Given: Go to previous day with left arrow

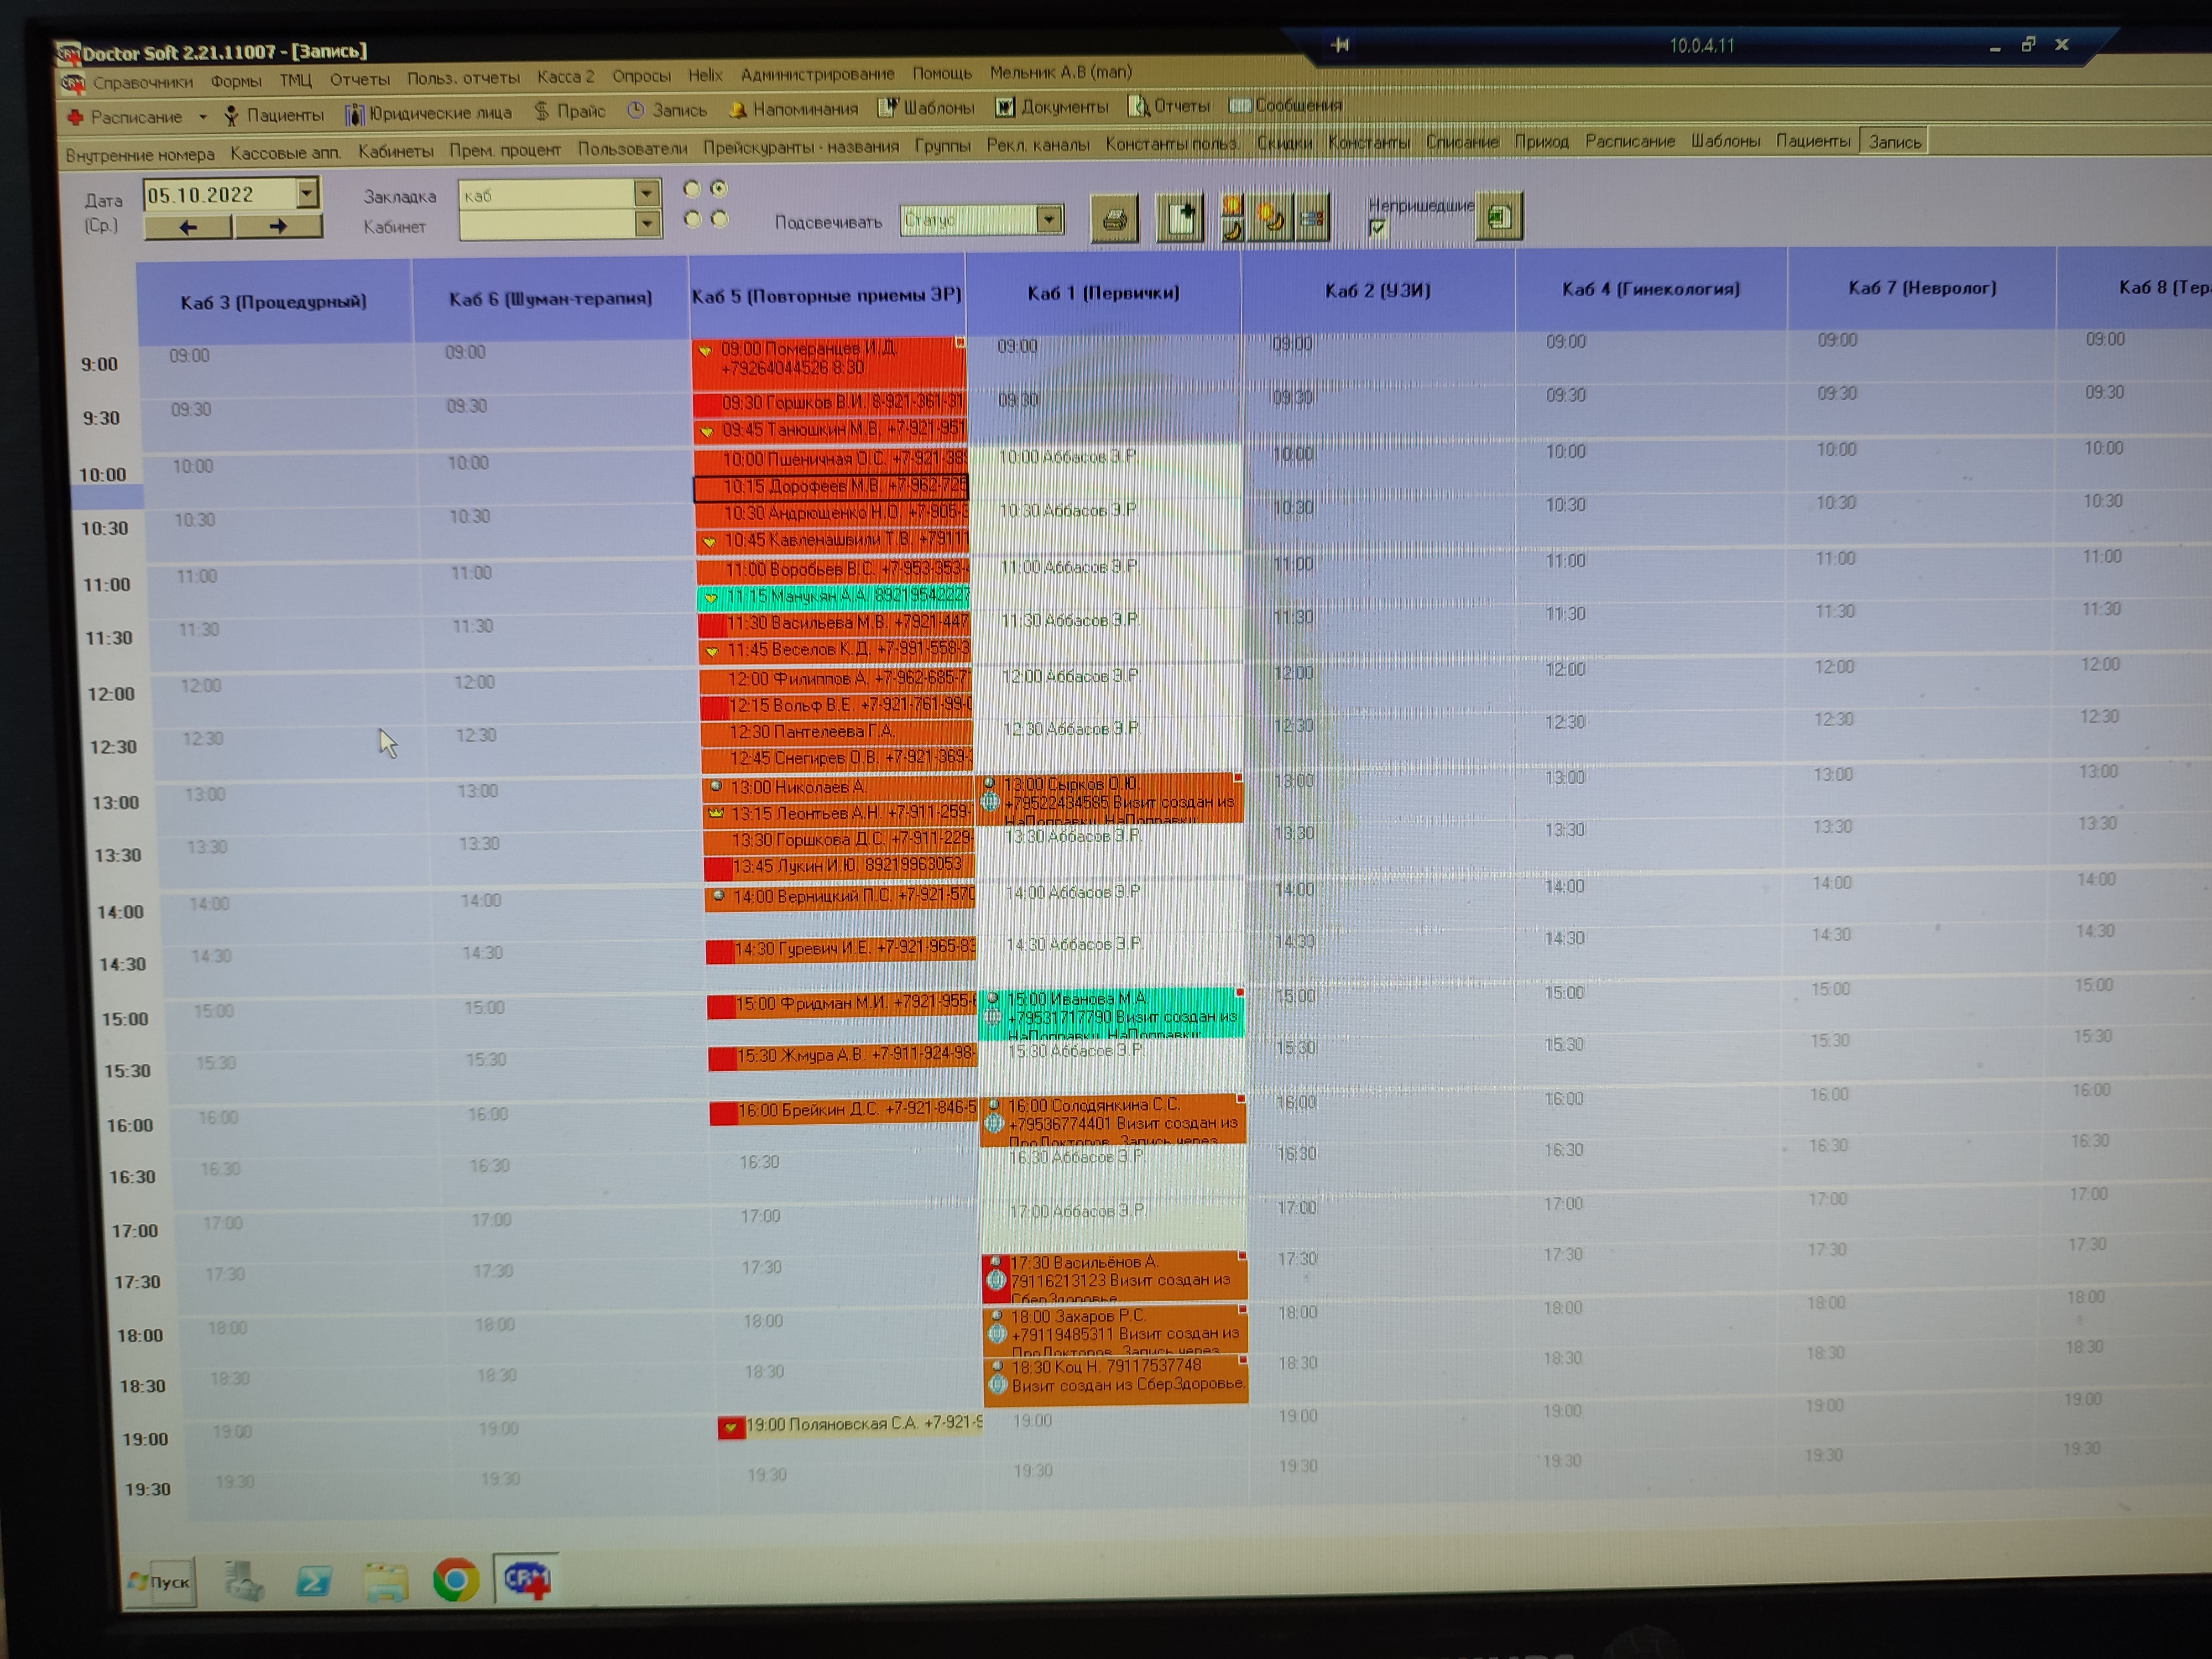Looking at the screenshot, I should tap(188, 227).
